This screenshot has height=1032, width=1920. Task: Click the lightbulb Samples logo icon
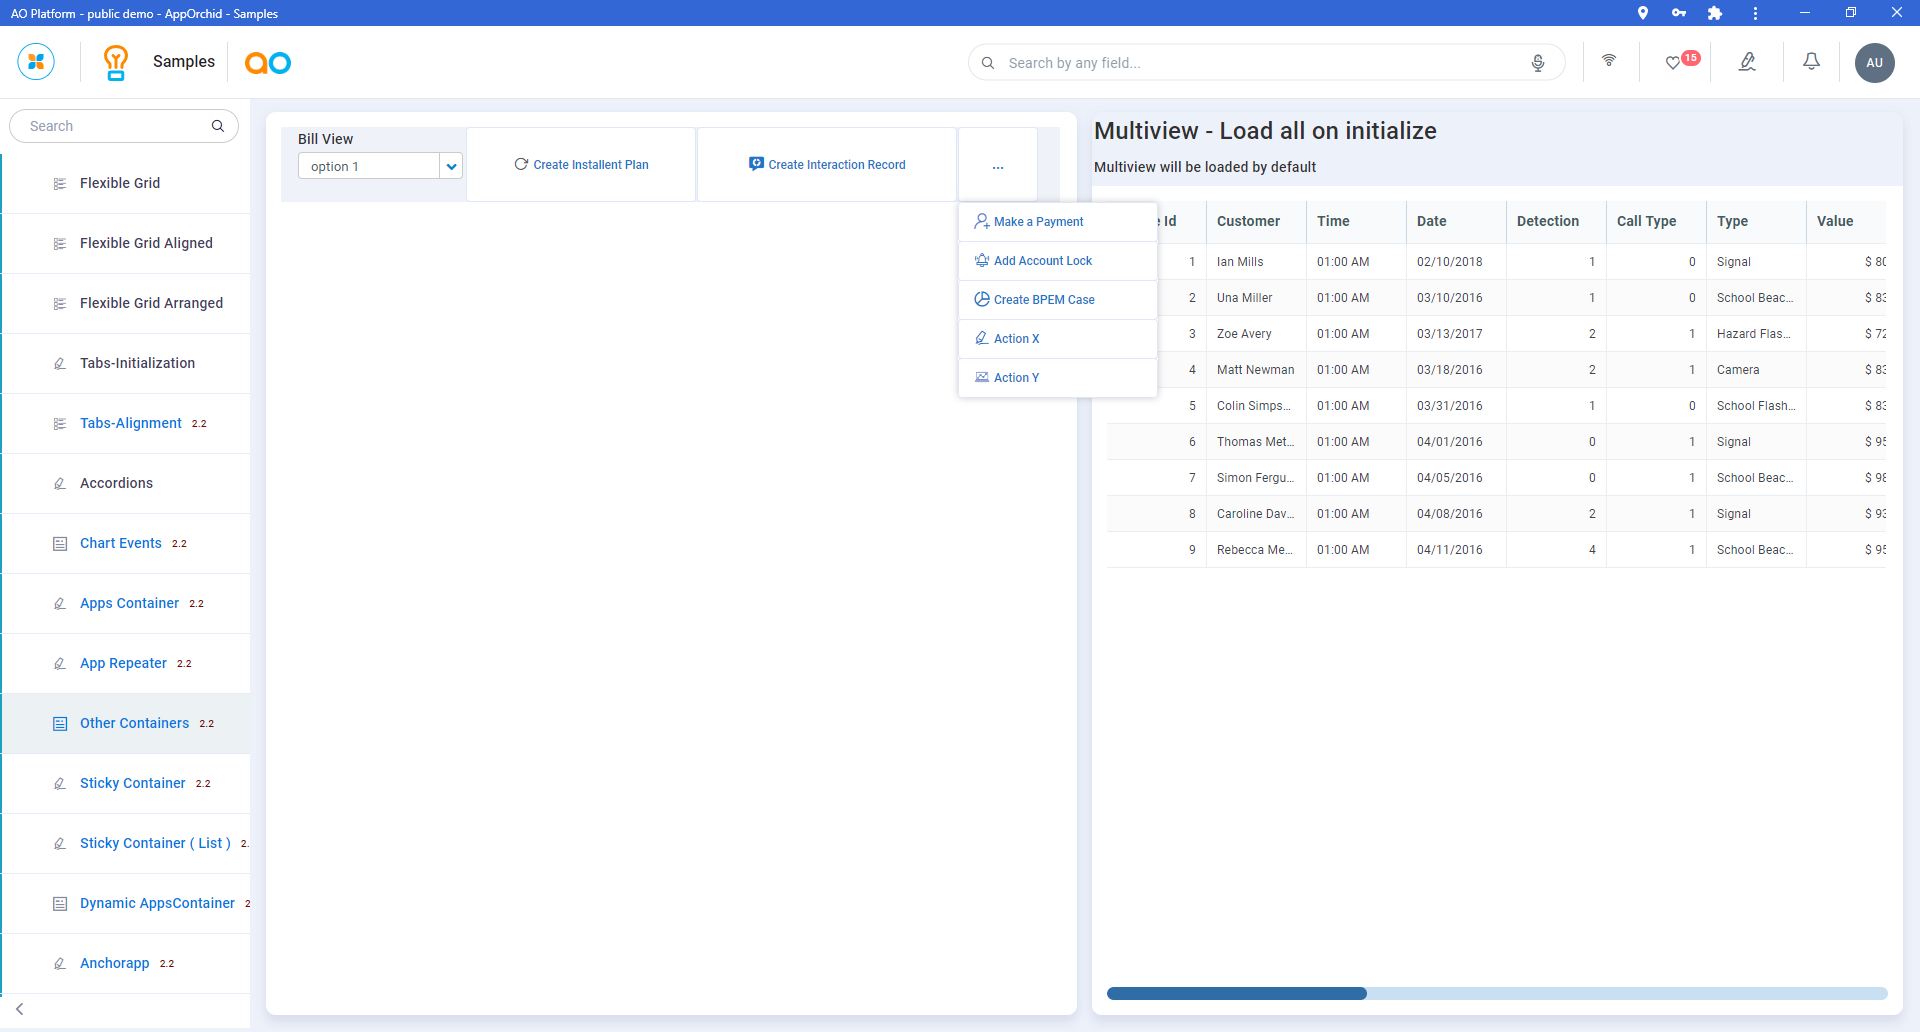pos(116,62)
